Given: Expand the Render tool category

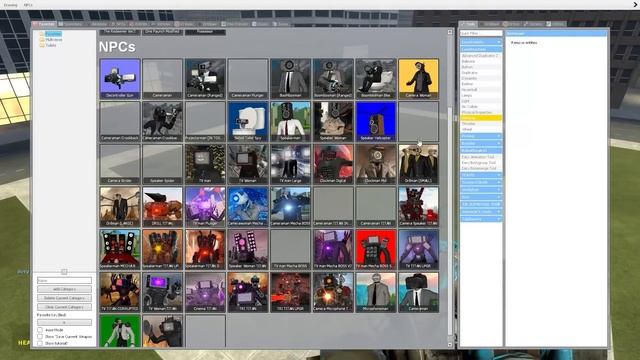Looking at the screenshot, I should coord(481,143).
